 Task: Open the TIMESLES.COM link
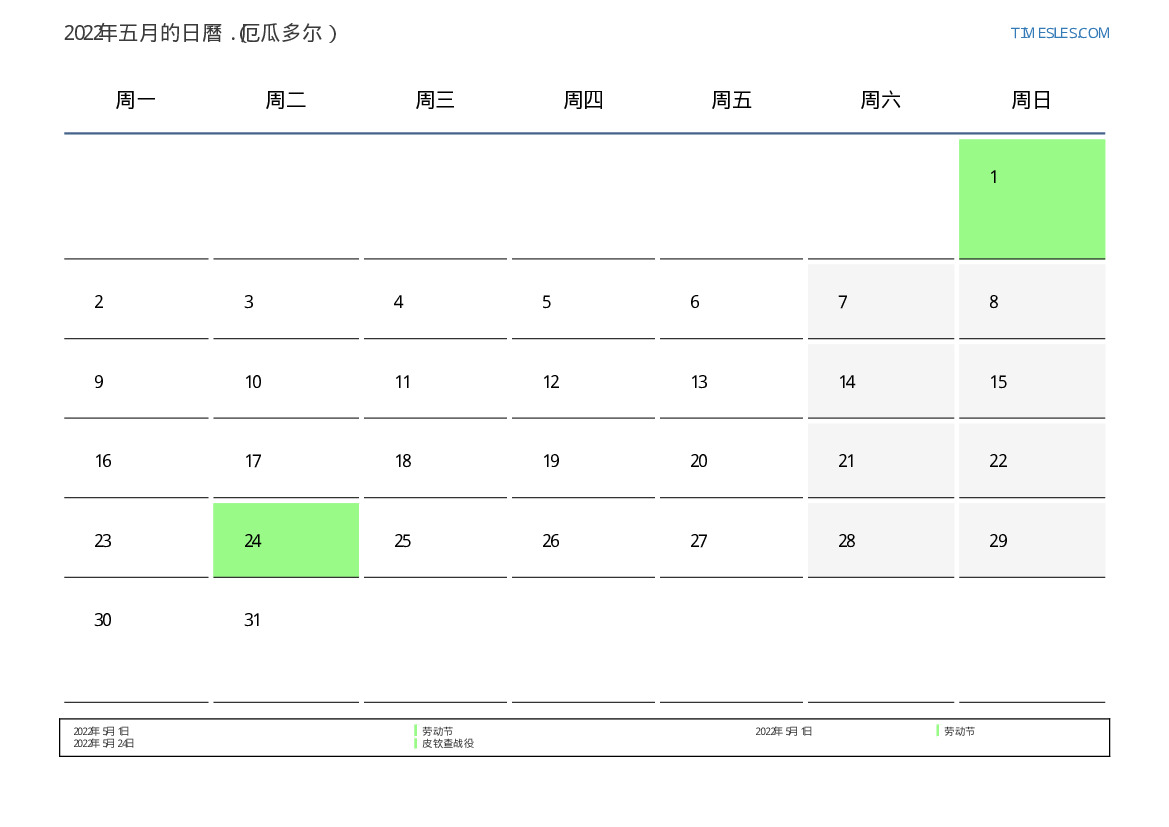pos(1059,33)
